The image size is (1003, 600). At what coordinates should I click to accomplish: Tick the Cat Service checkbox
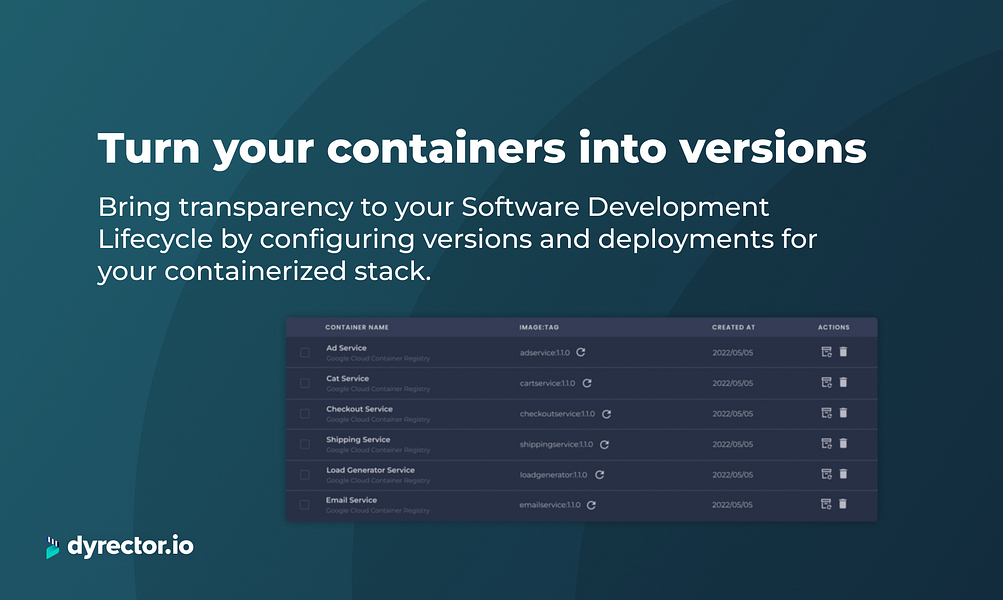pos(304,384)
